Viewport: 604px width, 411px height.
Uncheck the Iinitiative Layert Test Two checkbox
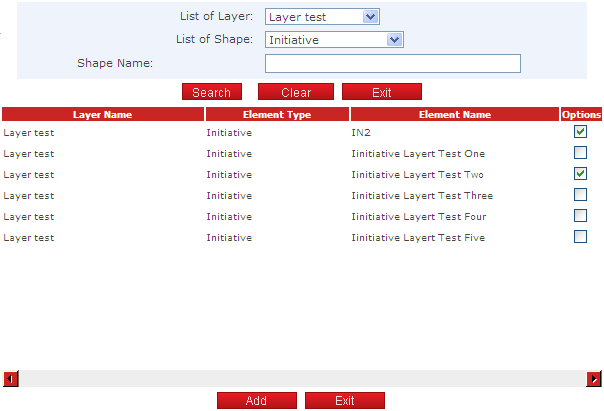pyautogui.click(x=580, y=174)
